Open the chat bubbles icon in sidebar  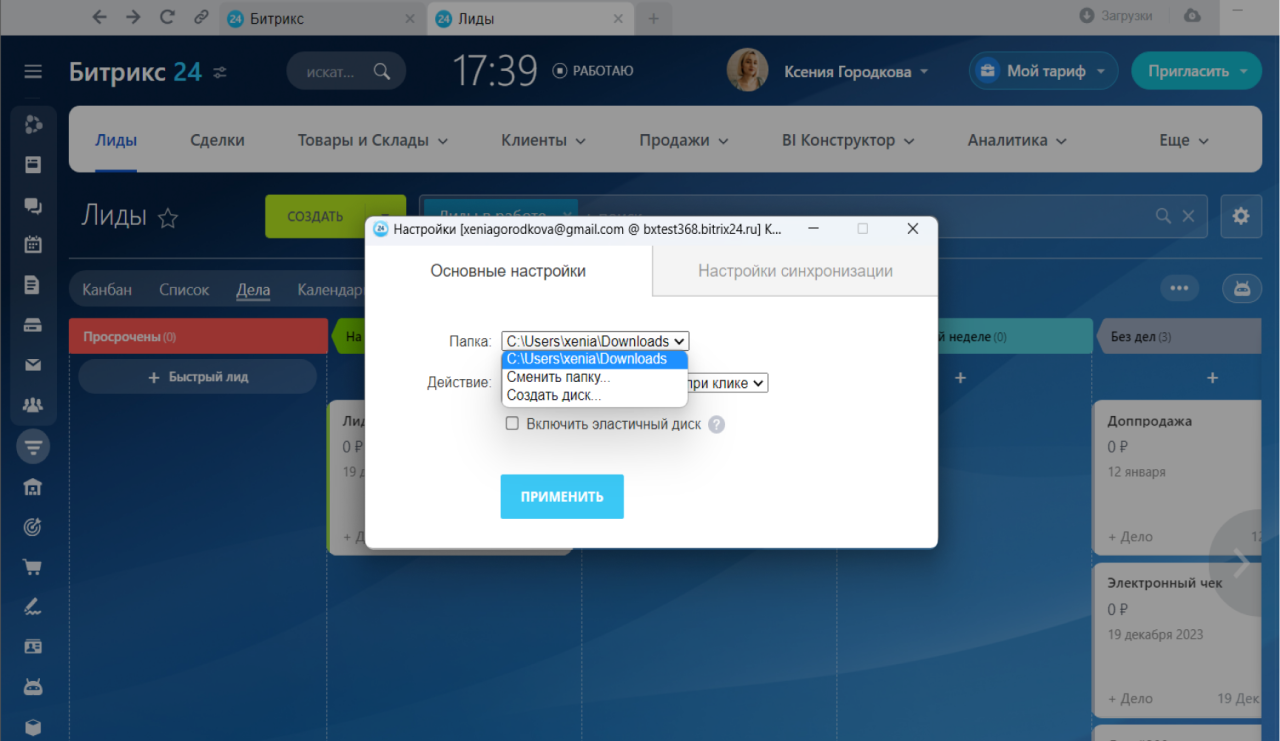click(33, 205)
